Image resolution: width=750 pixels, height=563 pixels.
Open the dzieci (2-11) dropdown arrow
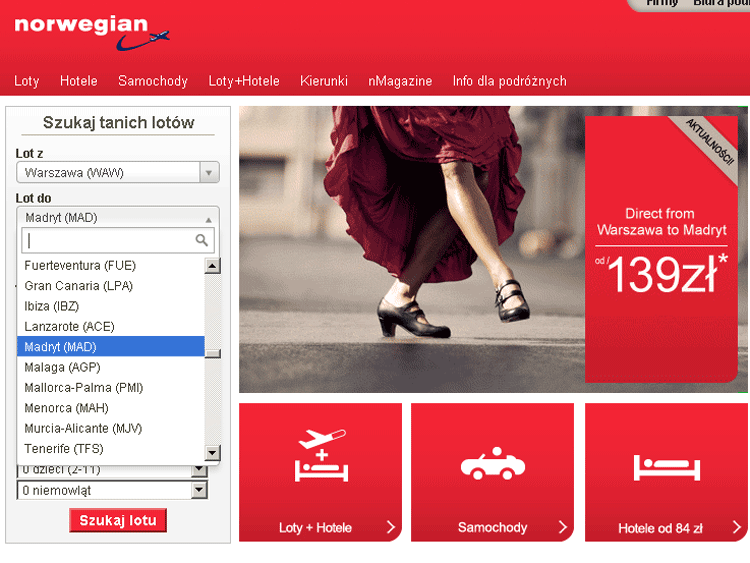(x=199, y=471)
